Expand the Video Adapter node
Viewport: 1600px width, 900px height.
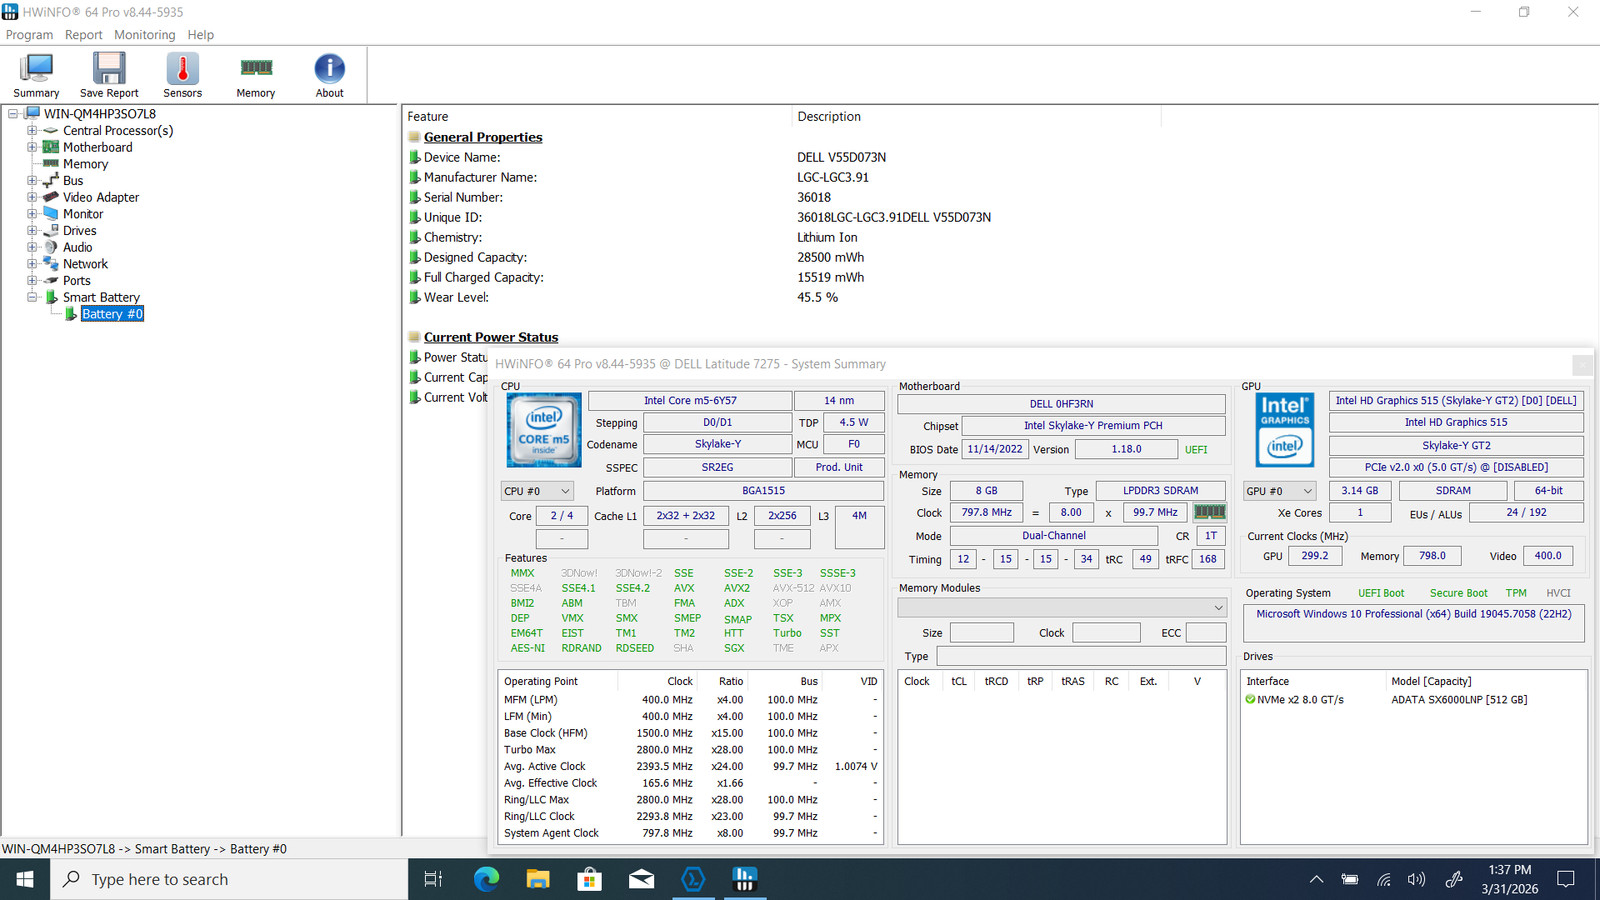click(x=32, y=197)
